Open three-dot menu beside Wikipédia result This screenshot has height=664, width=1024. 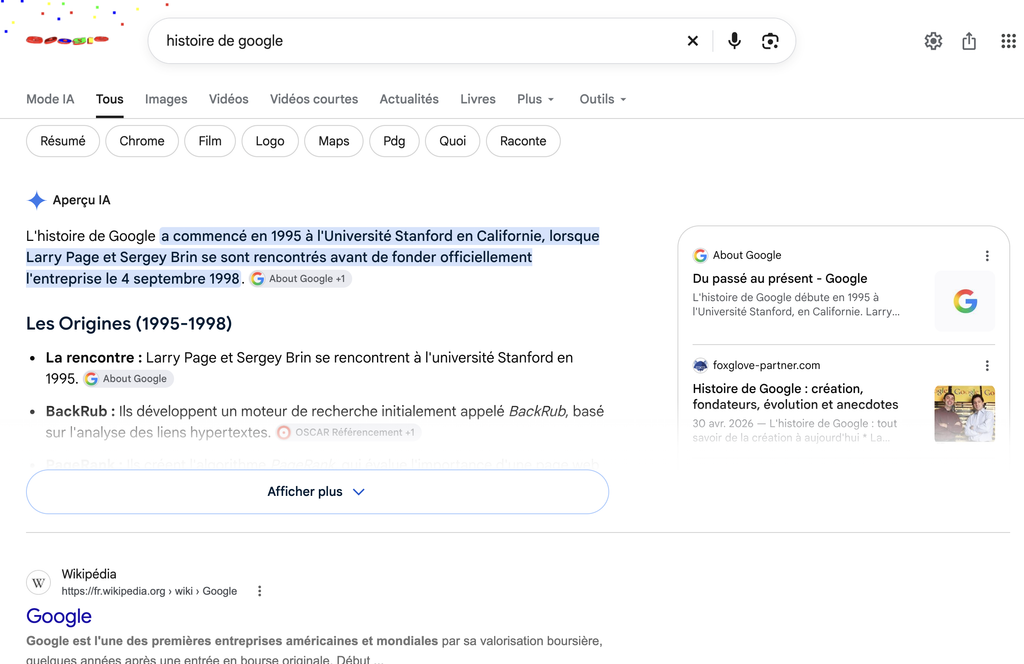(259, 591)
